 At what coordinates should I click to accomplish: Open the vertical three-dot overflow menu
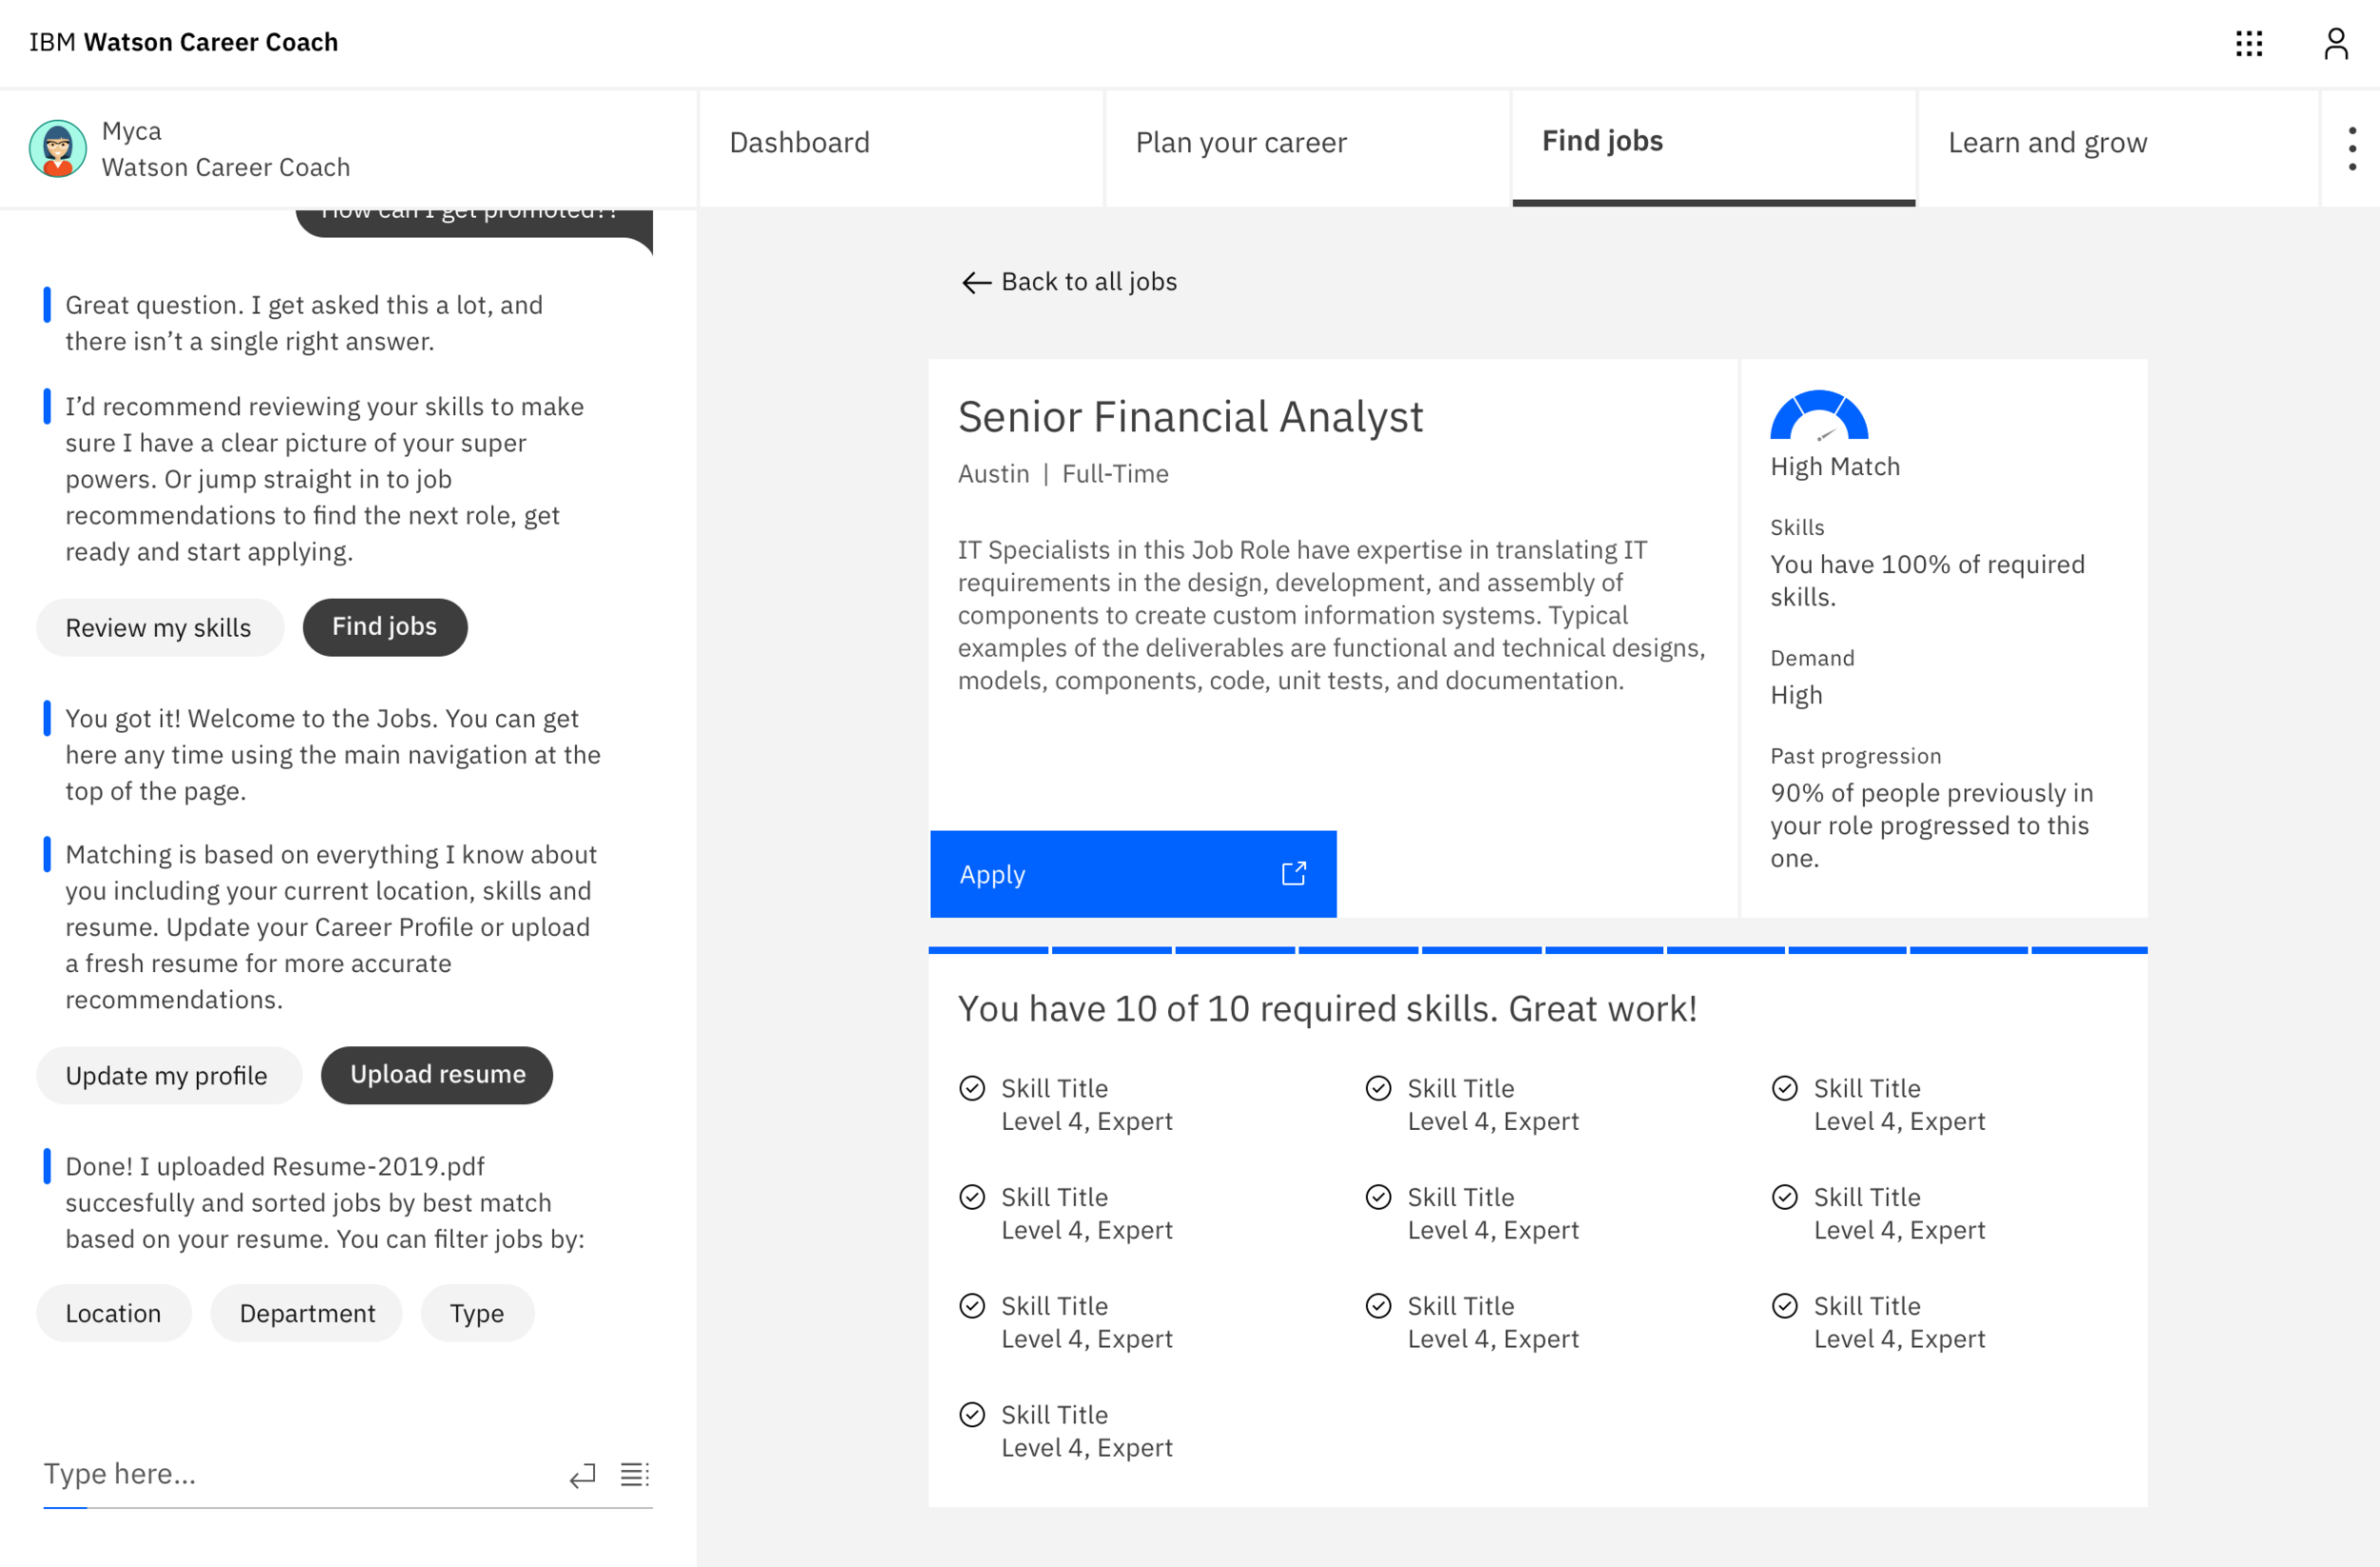tap(2351, 149)
